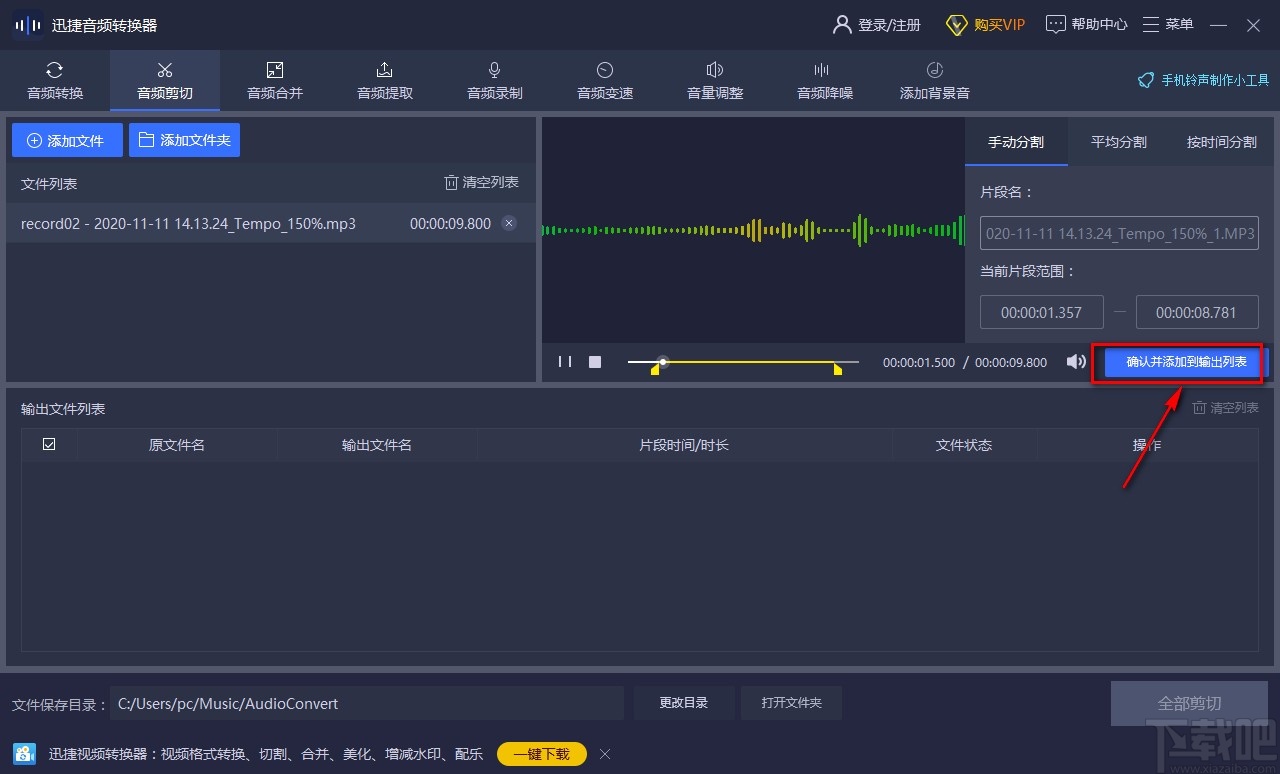
Task: Select the 音频合并 merge tool
Action: tap(274, 80)
